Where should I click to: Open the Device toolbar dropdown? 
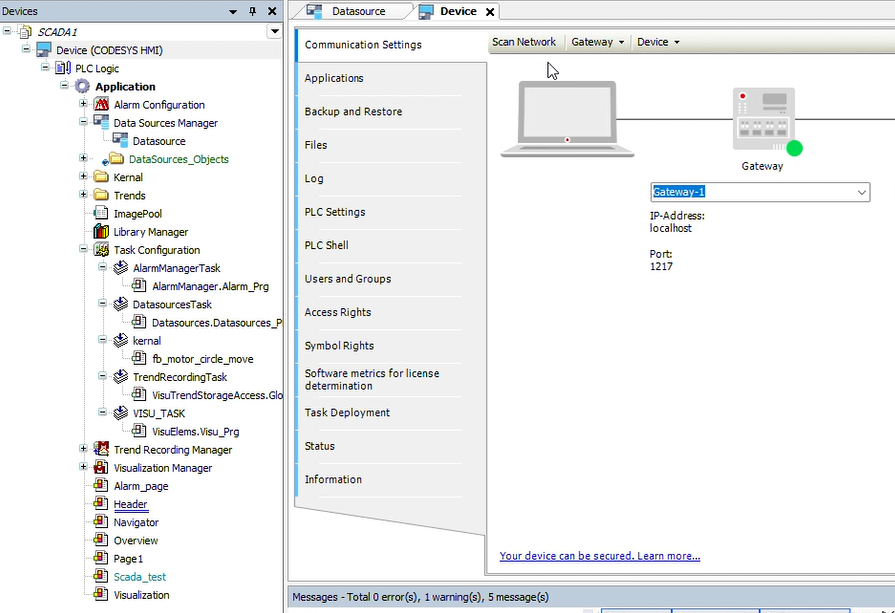point(658,42)
